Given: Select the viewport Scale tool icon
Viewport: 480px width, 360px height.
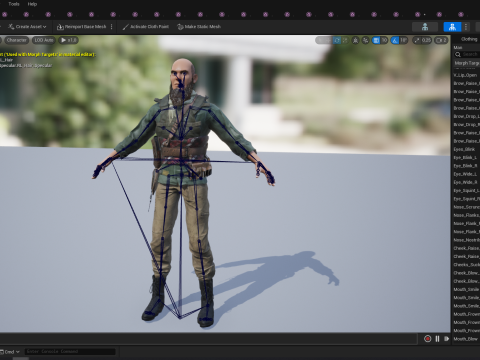Looking at the screenshot, I should pos(345,40).
